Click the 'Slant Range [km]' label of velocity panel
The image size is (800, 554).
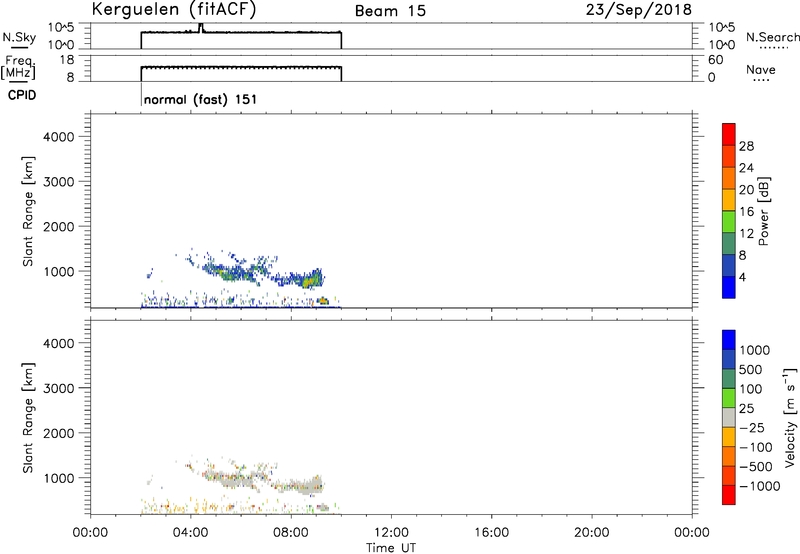[x=28, y=418]
